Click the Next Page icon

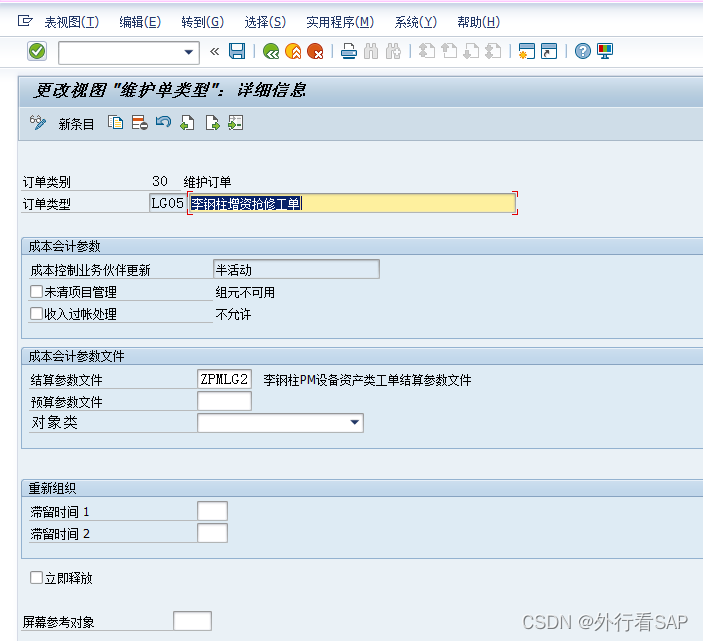tap(471, 51)
